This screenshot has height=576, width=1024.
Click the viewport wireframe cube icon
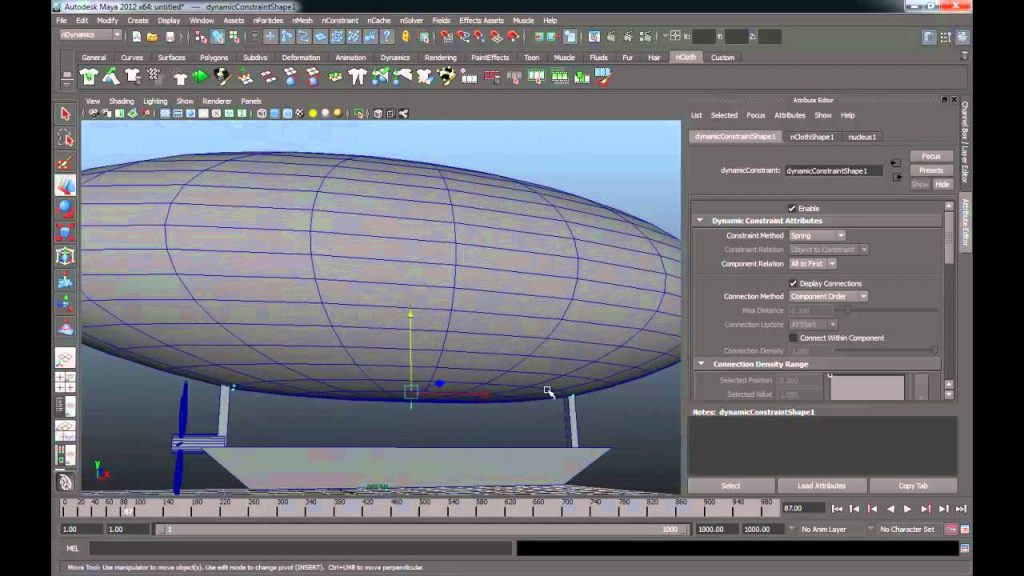[x=261, y=114]
